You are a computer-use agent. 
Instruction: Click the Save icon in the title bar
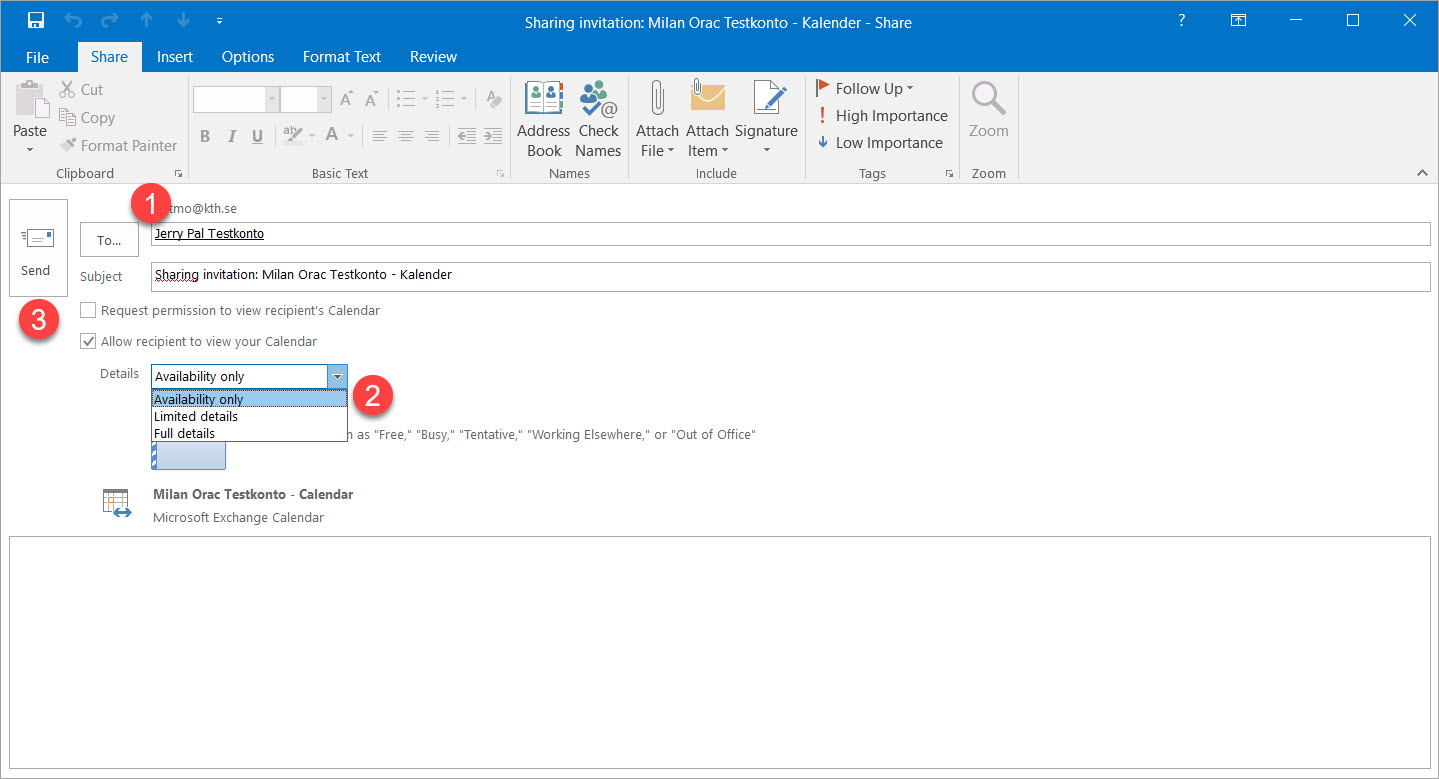[x=36, y=21]
